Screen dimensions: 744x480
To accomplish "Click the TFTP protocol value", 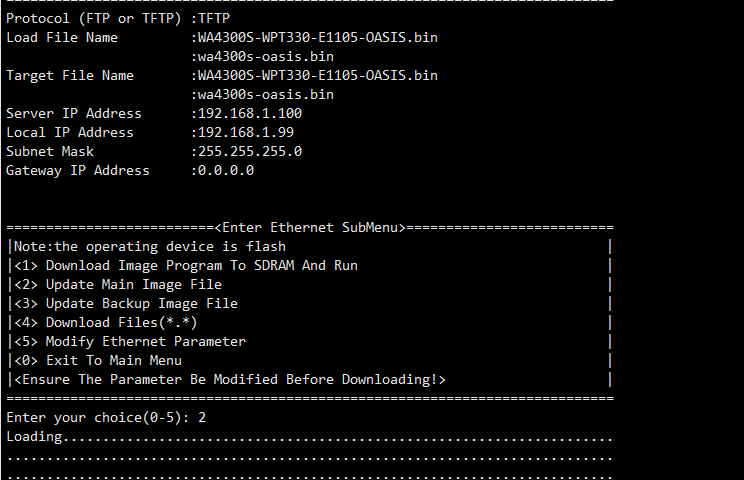I will [x=214, y=18].
